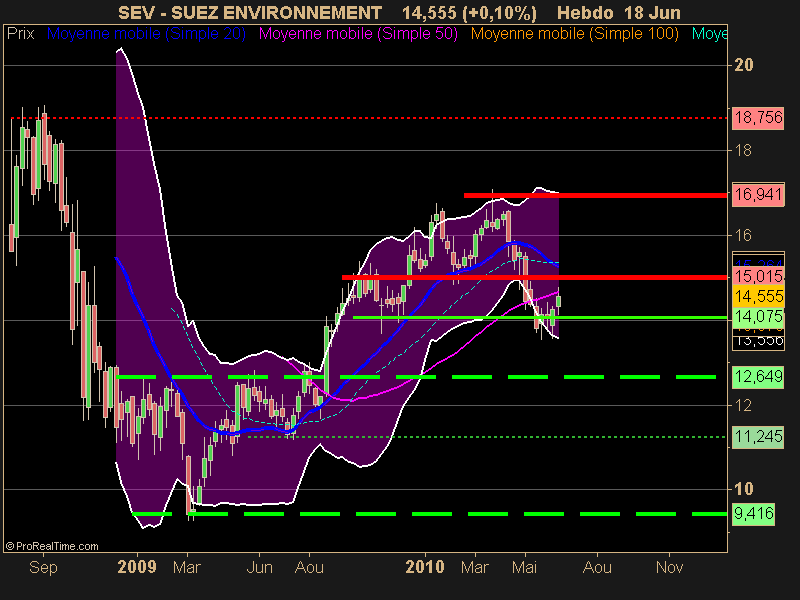Click the Sep time axis label
This screenshot has height=600, width=800.
tap(43, 567)
